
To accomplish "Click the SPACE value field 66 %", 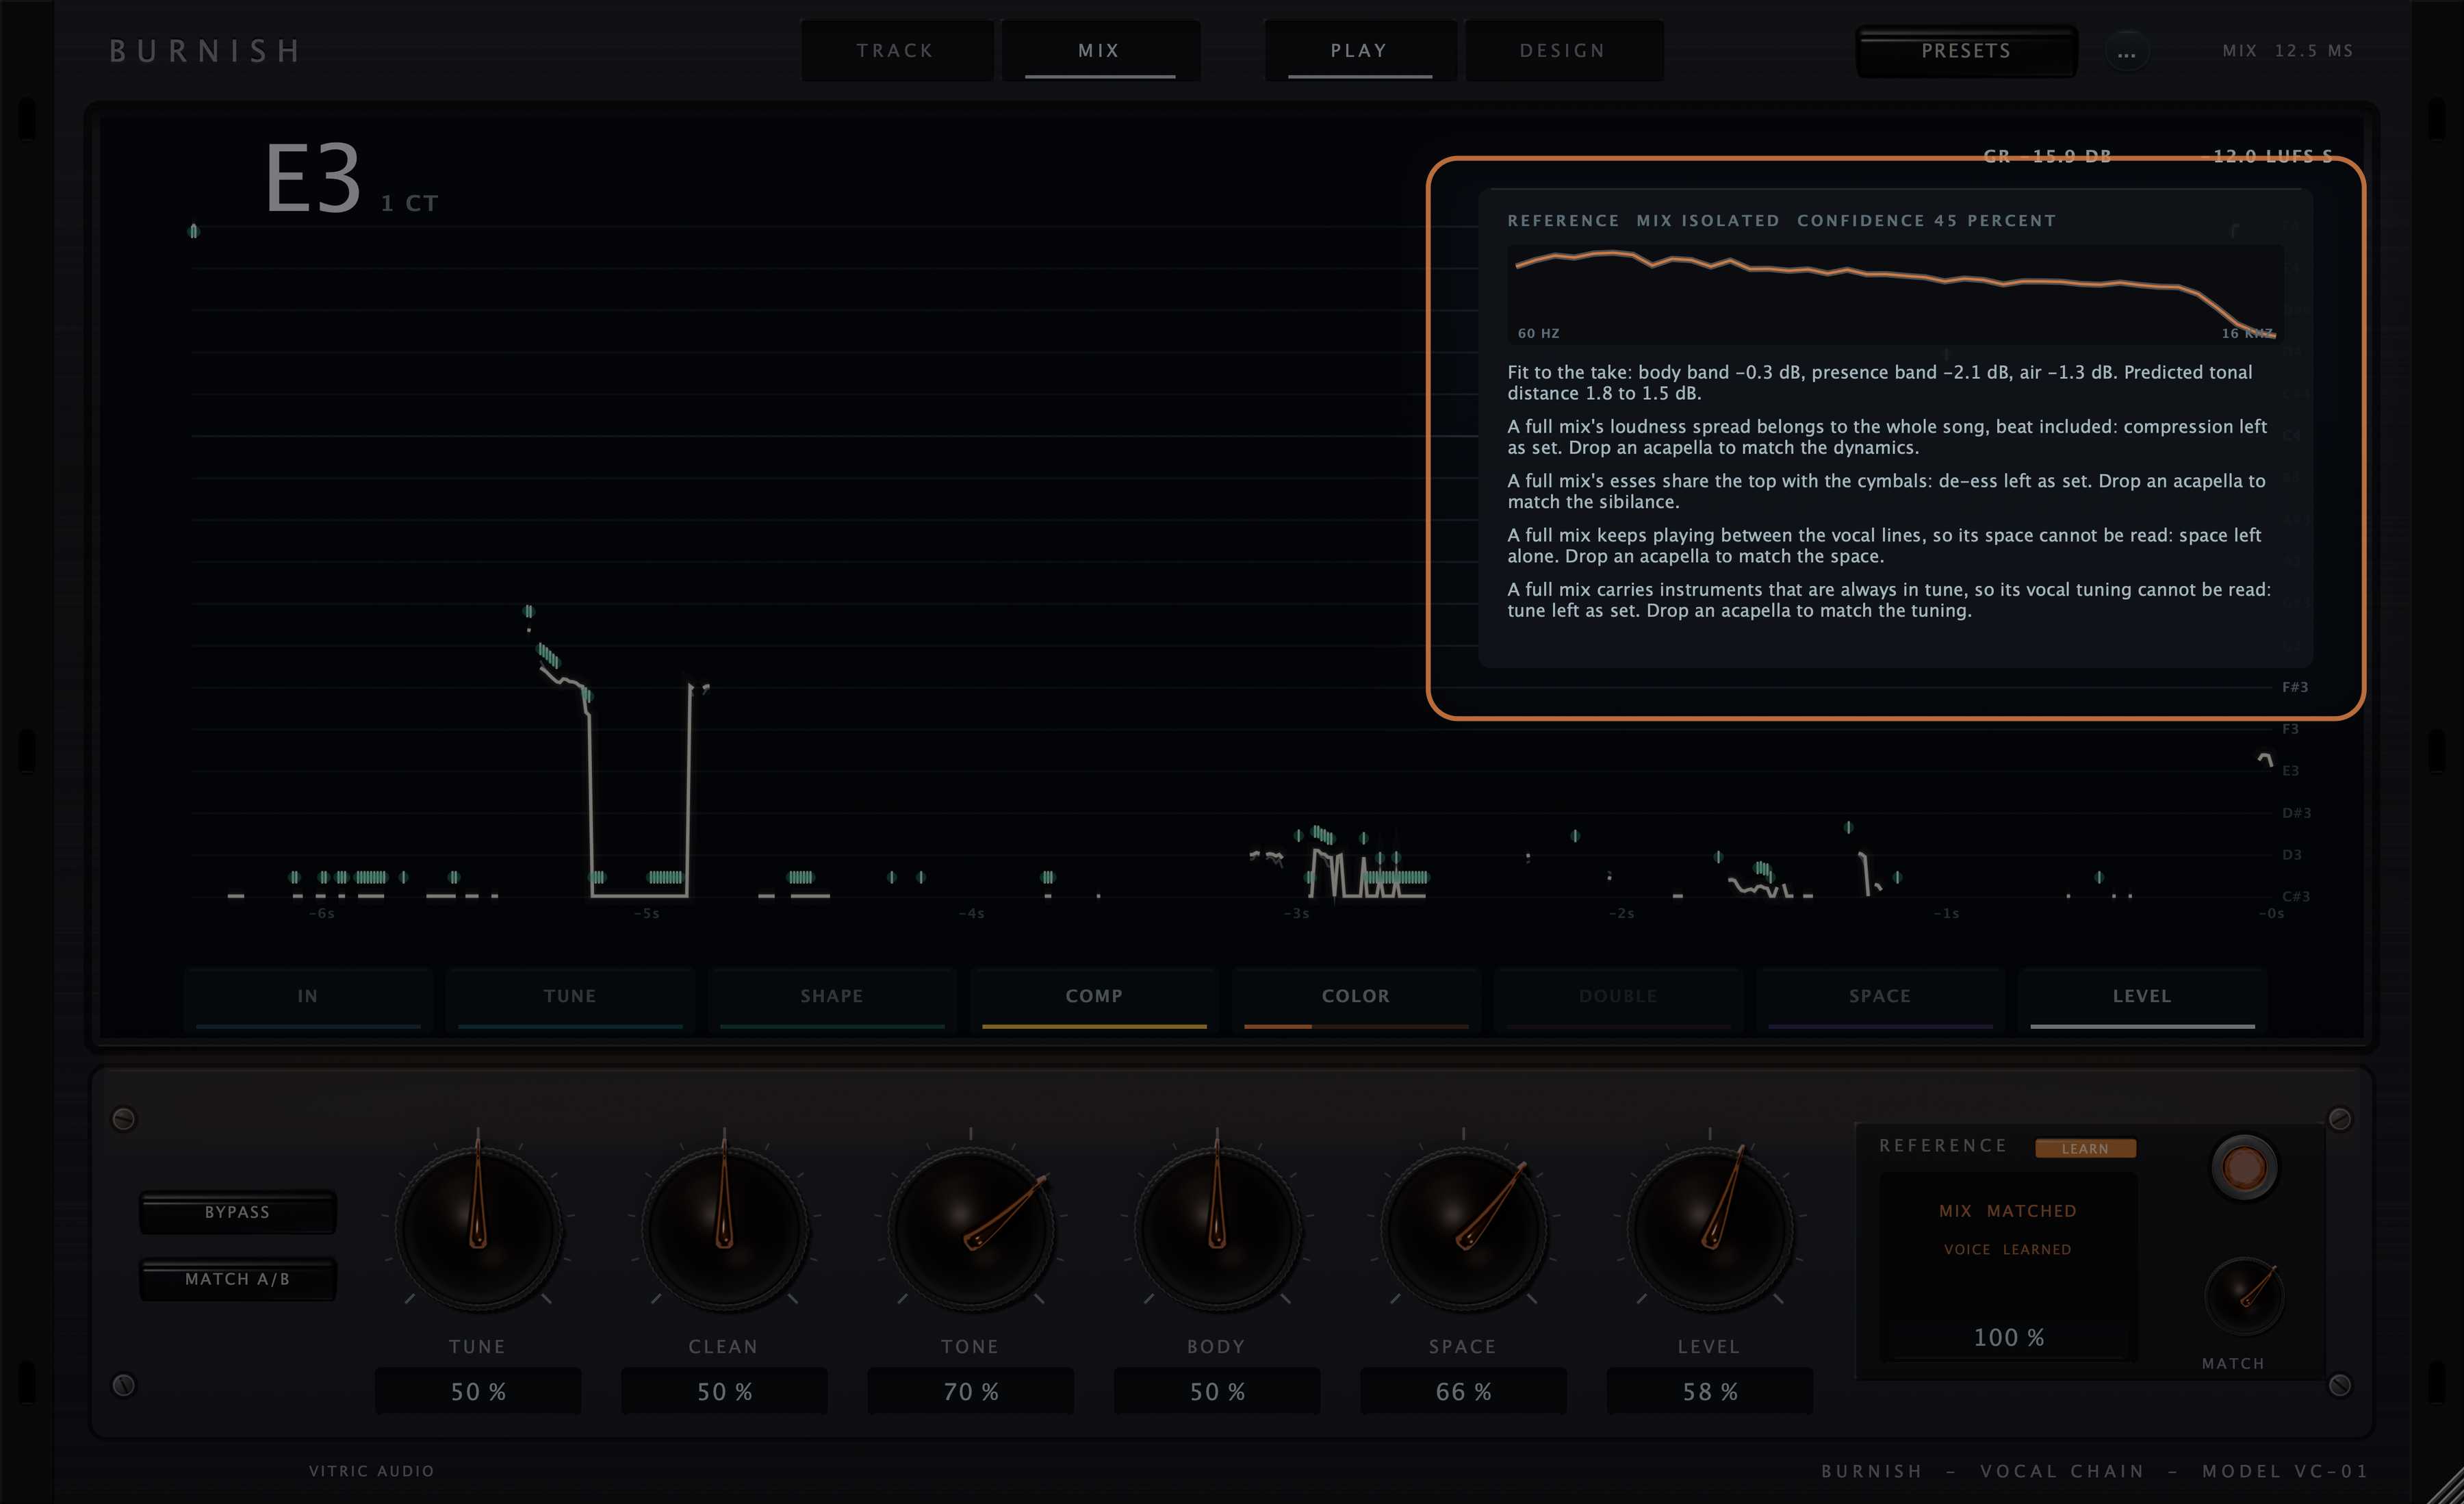I will point(1464,1391).
